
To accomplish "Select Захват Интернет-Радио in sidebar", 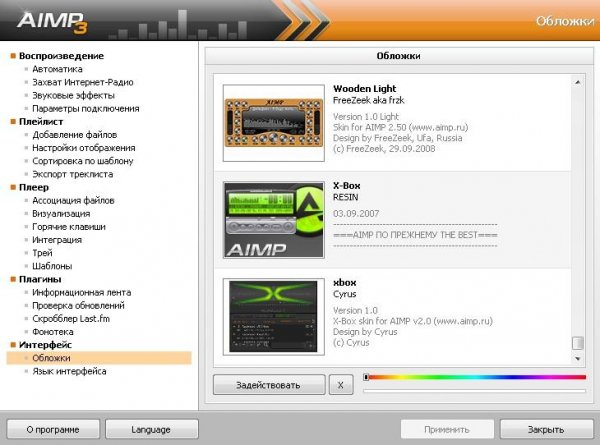I will (x=83, y=82).
